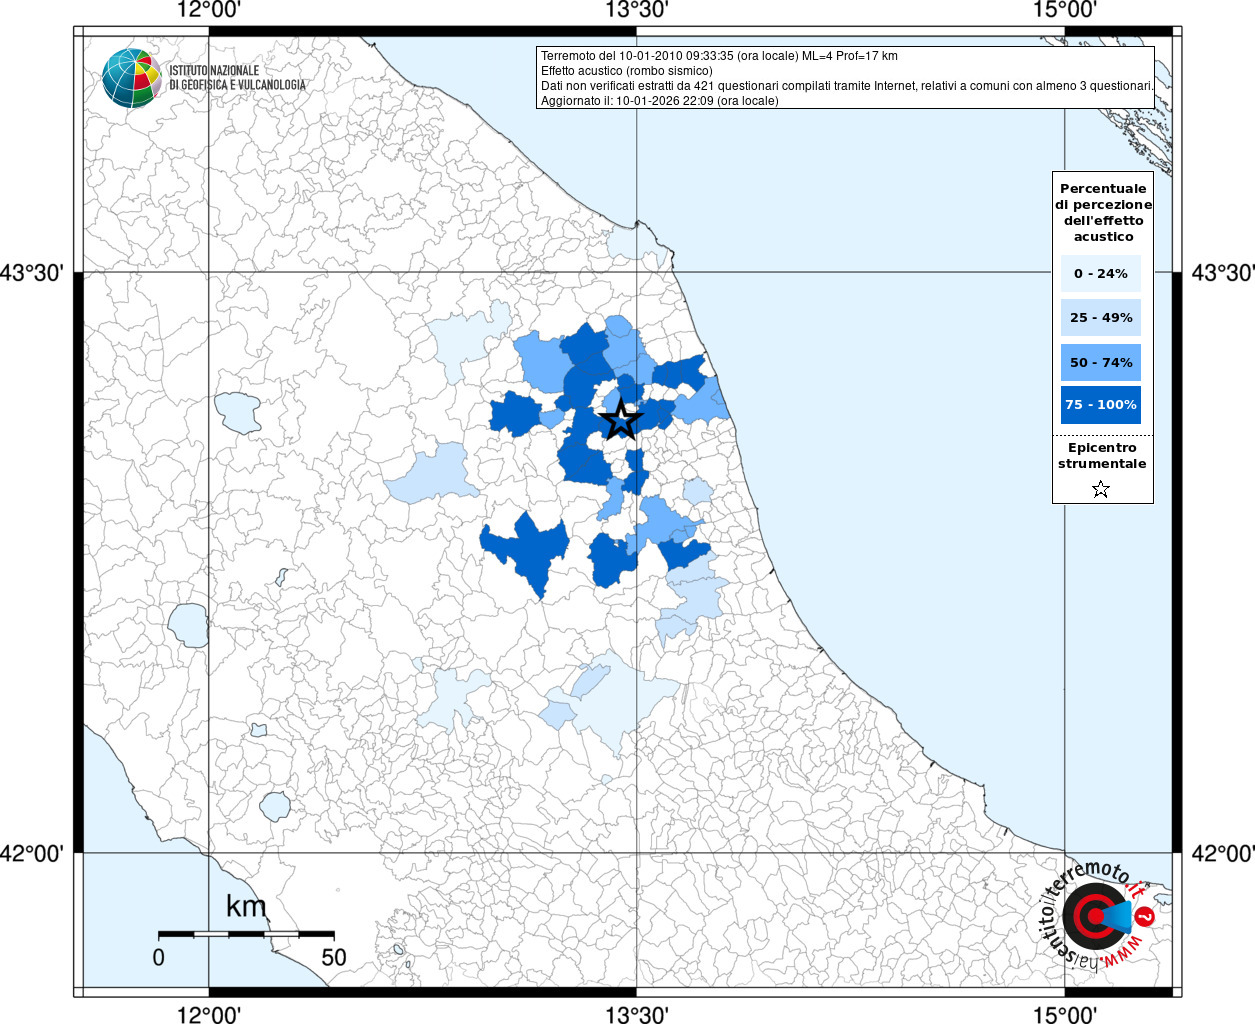Click Lake Bracciano on the map
This screenshot has height=1024, width=1255.
click(275, 806)
